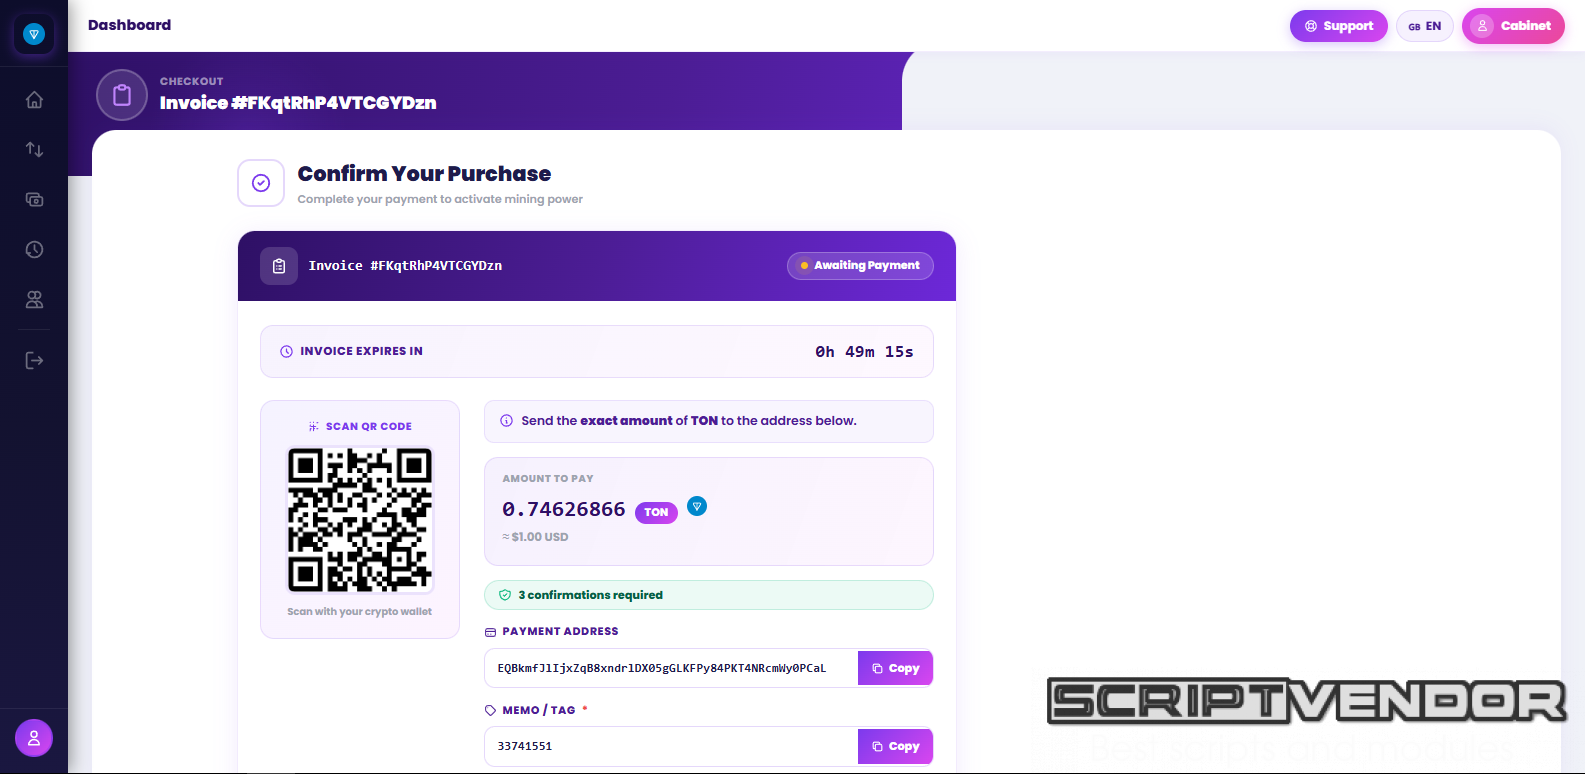This screenshot has height=774, width=1585.
Task: Click the payment address field
Action: pyautogui.click(x=670, y=668)
